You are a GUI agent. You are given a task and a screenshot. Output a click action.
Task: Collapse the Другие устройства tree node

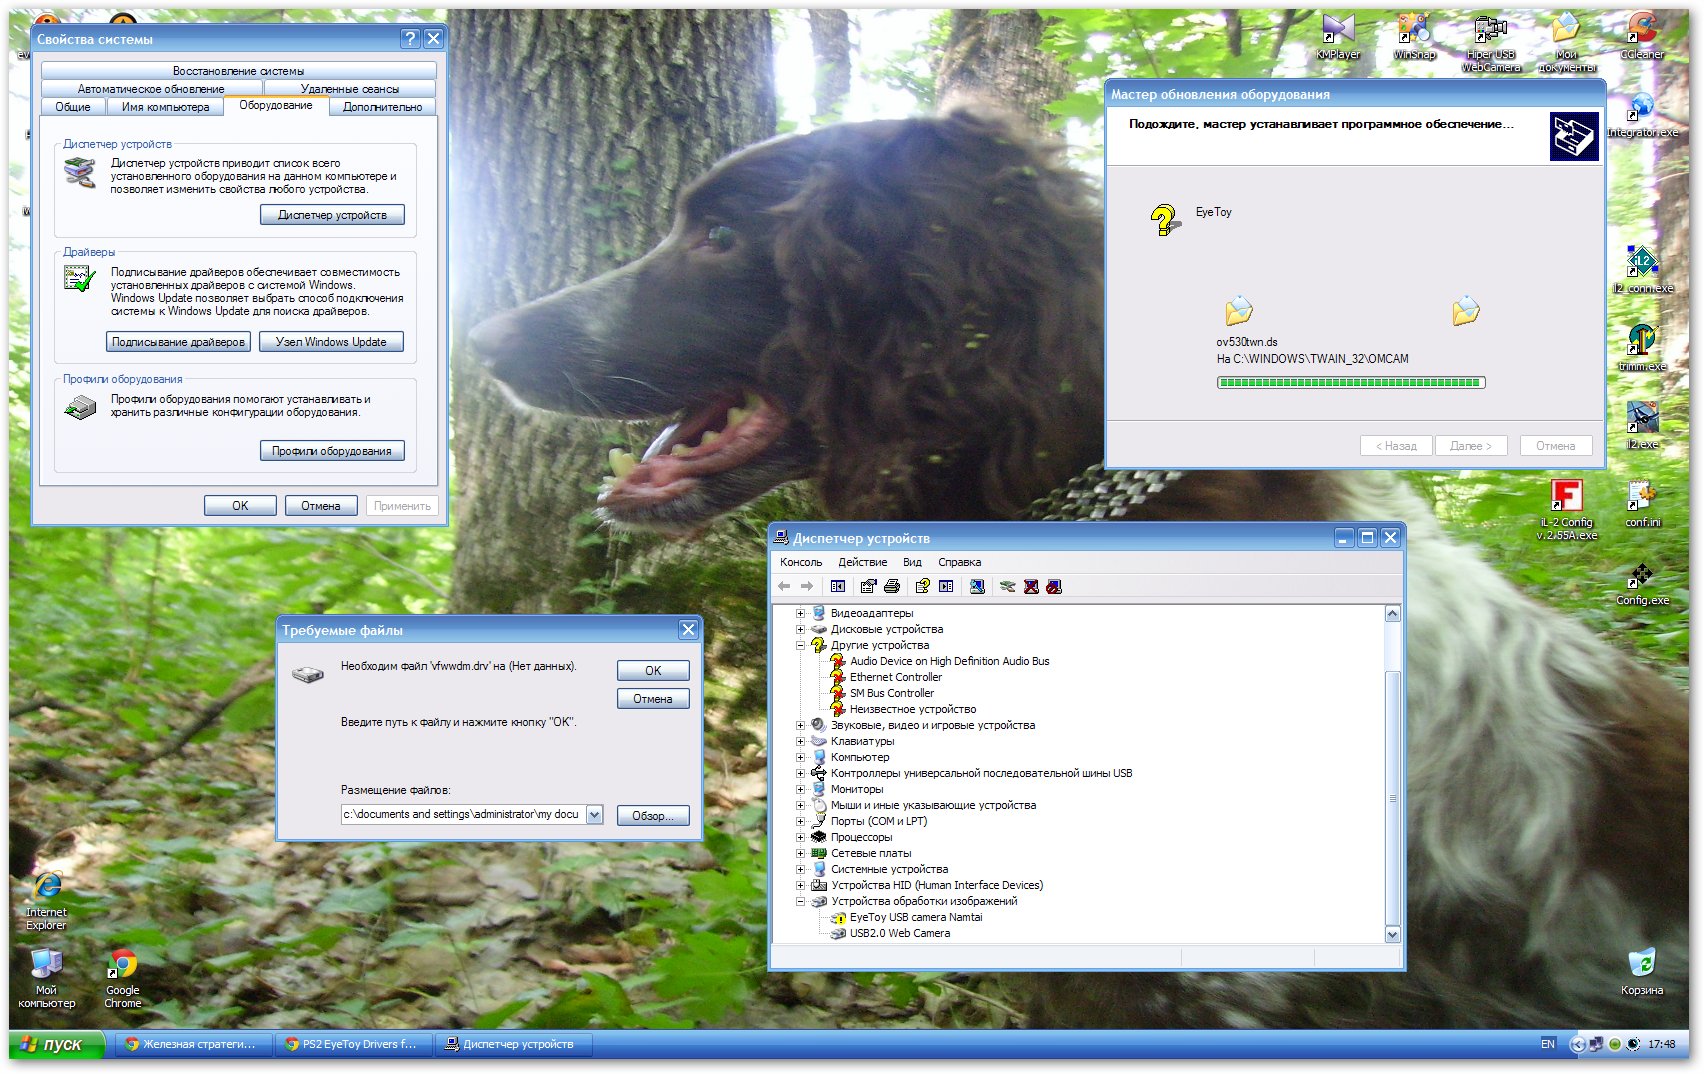800,646
